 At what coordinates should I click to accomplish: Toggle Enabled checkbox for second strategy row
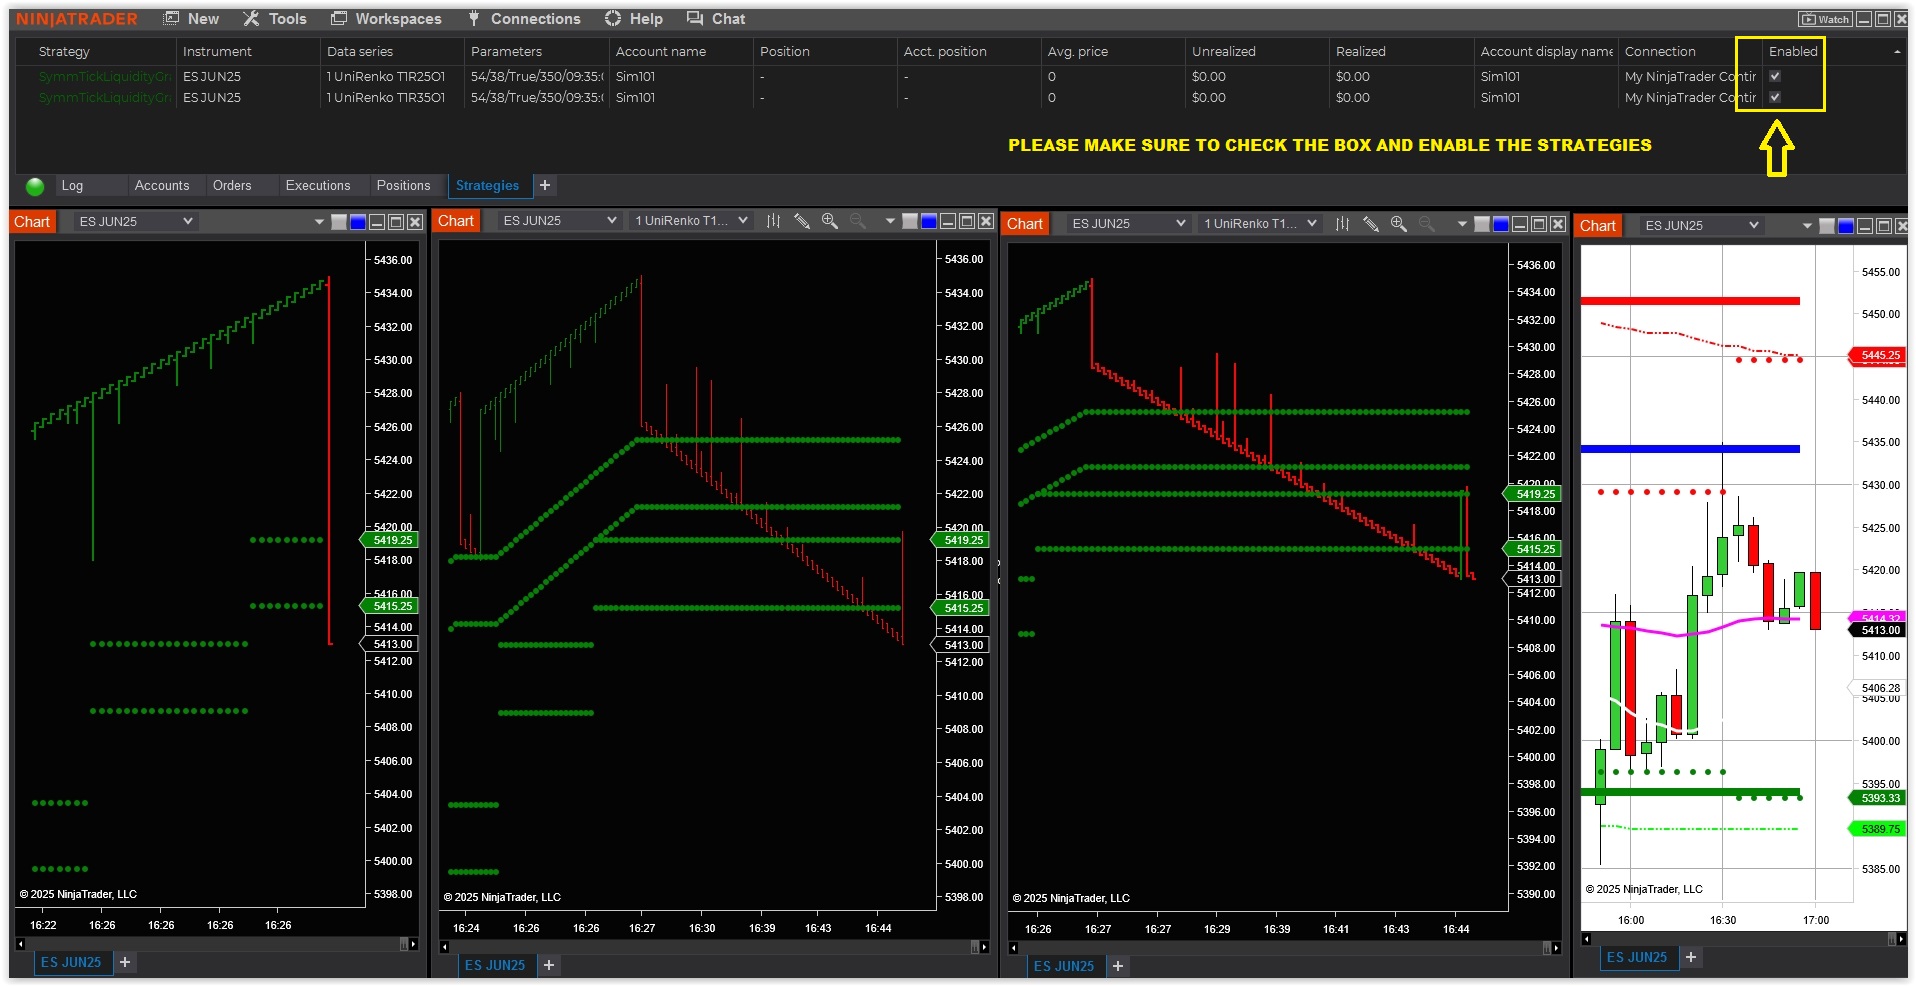pos(1775,97)
